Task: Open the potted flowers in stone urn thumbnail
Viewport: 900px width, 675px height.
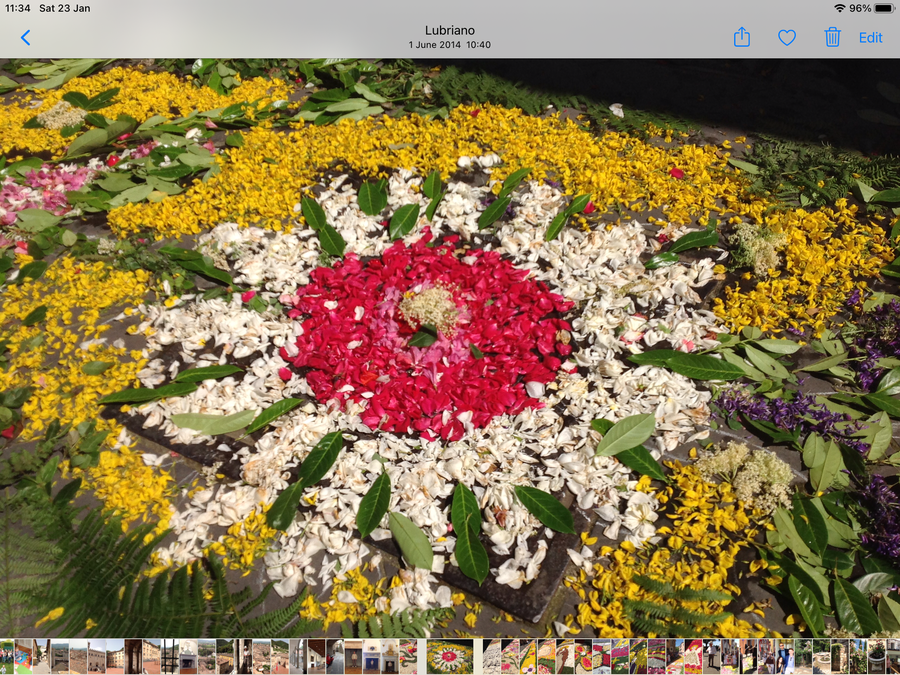Action: [x=876, y=657]
